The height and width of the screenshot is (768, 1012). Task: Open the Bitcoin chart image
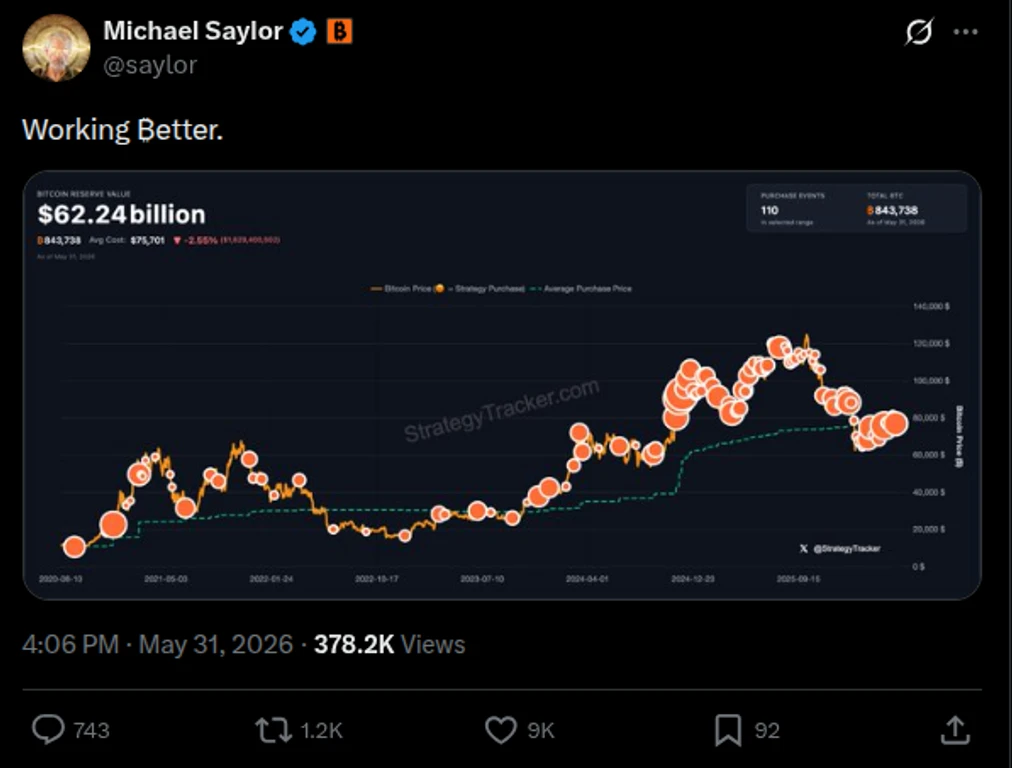coord(502,385)
